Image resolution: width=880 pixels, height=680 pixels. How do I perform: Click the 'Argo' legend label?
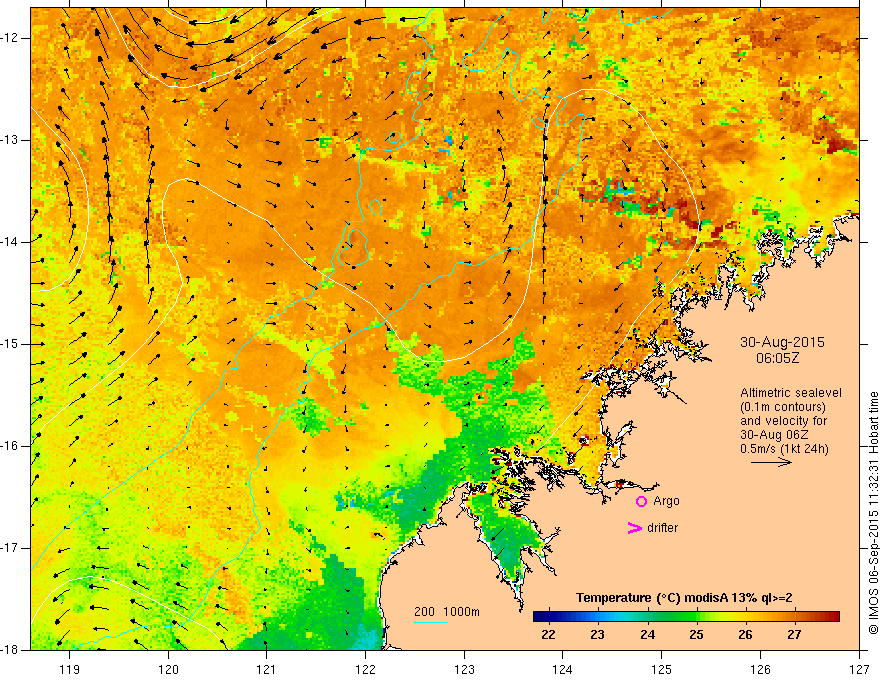tap(666, 501)
